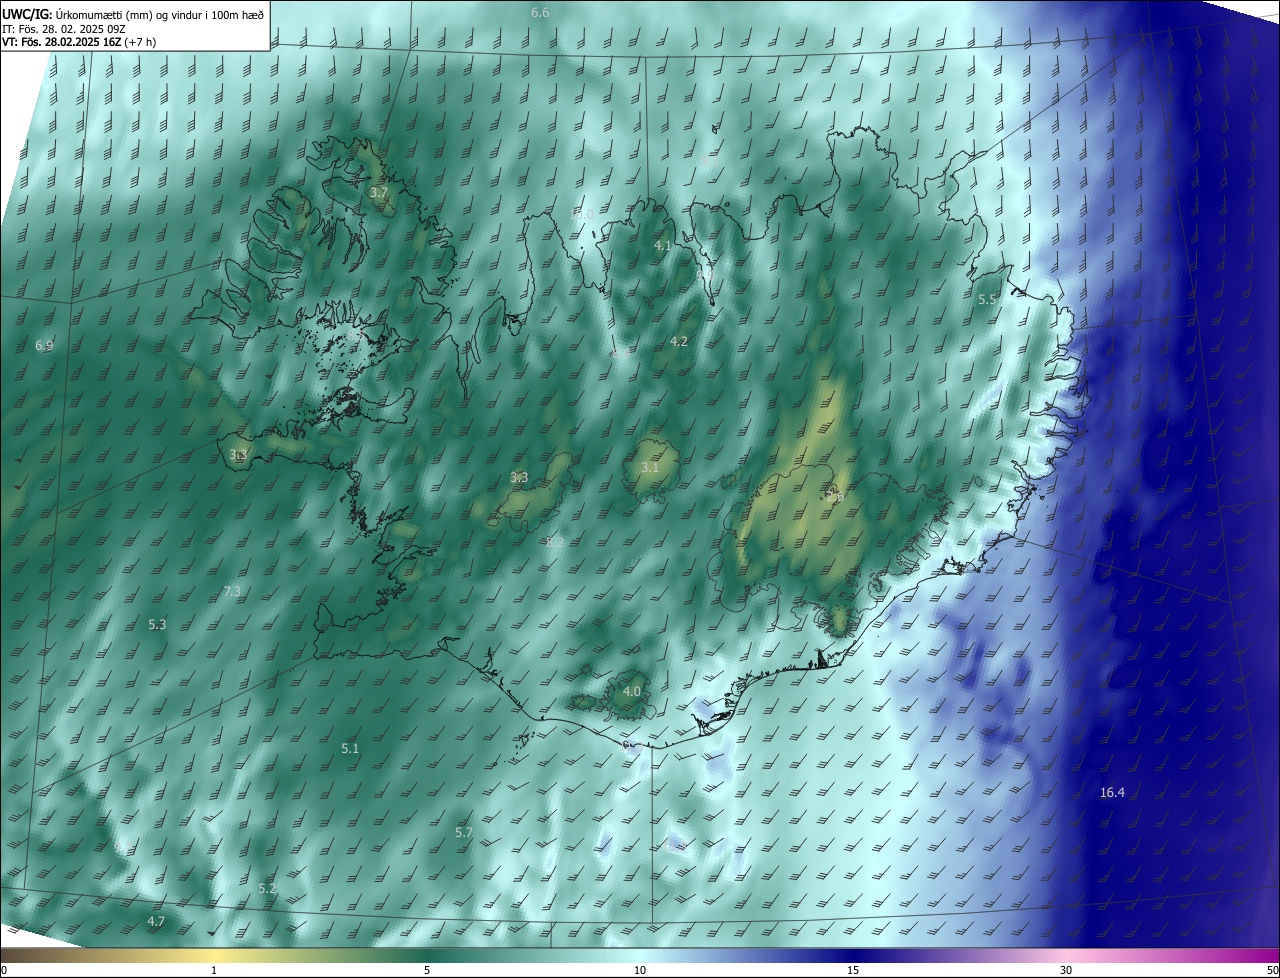Viewport: 1280px width, 978px height.
Task: Click the yellow colorbar segment above tick 1
Action: (x=214, y=956)
